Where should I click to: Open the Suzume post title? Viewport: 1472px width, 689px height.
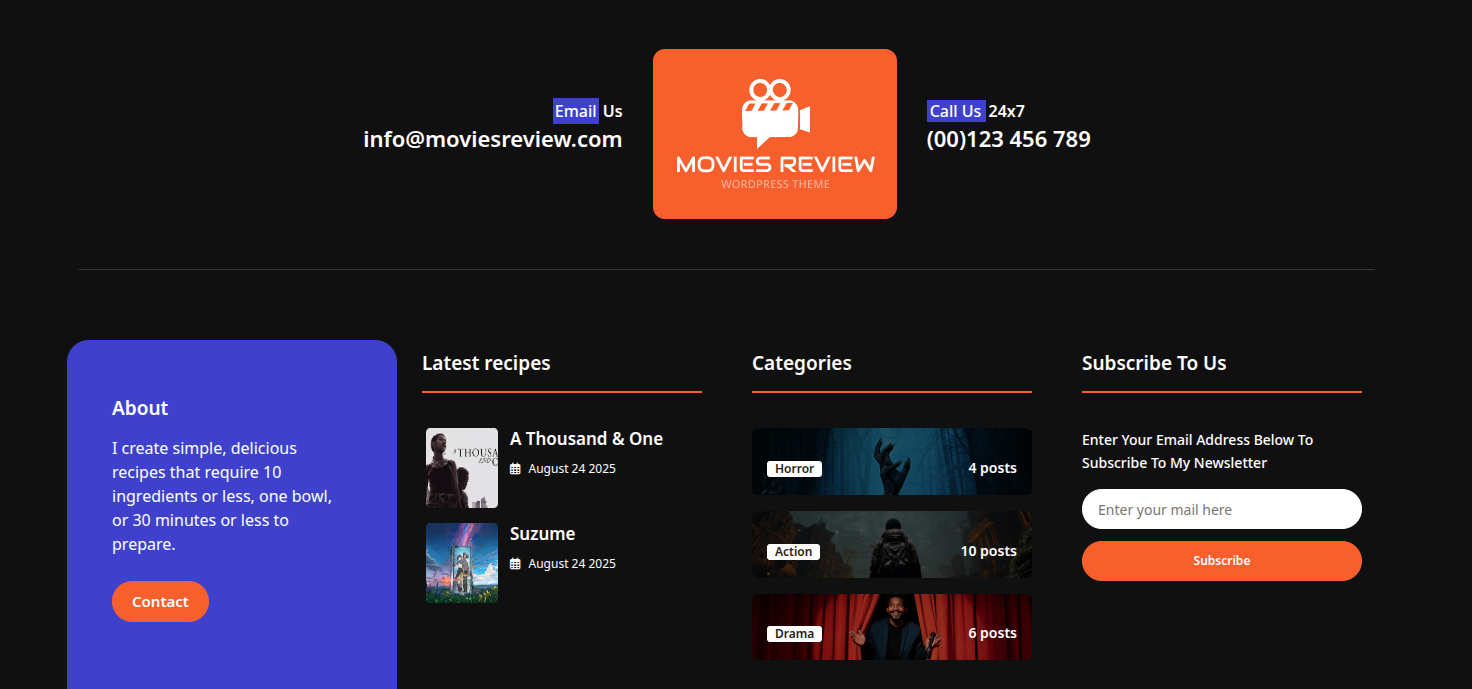click(542, 534)
